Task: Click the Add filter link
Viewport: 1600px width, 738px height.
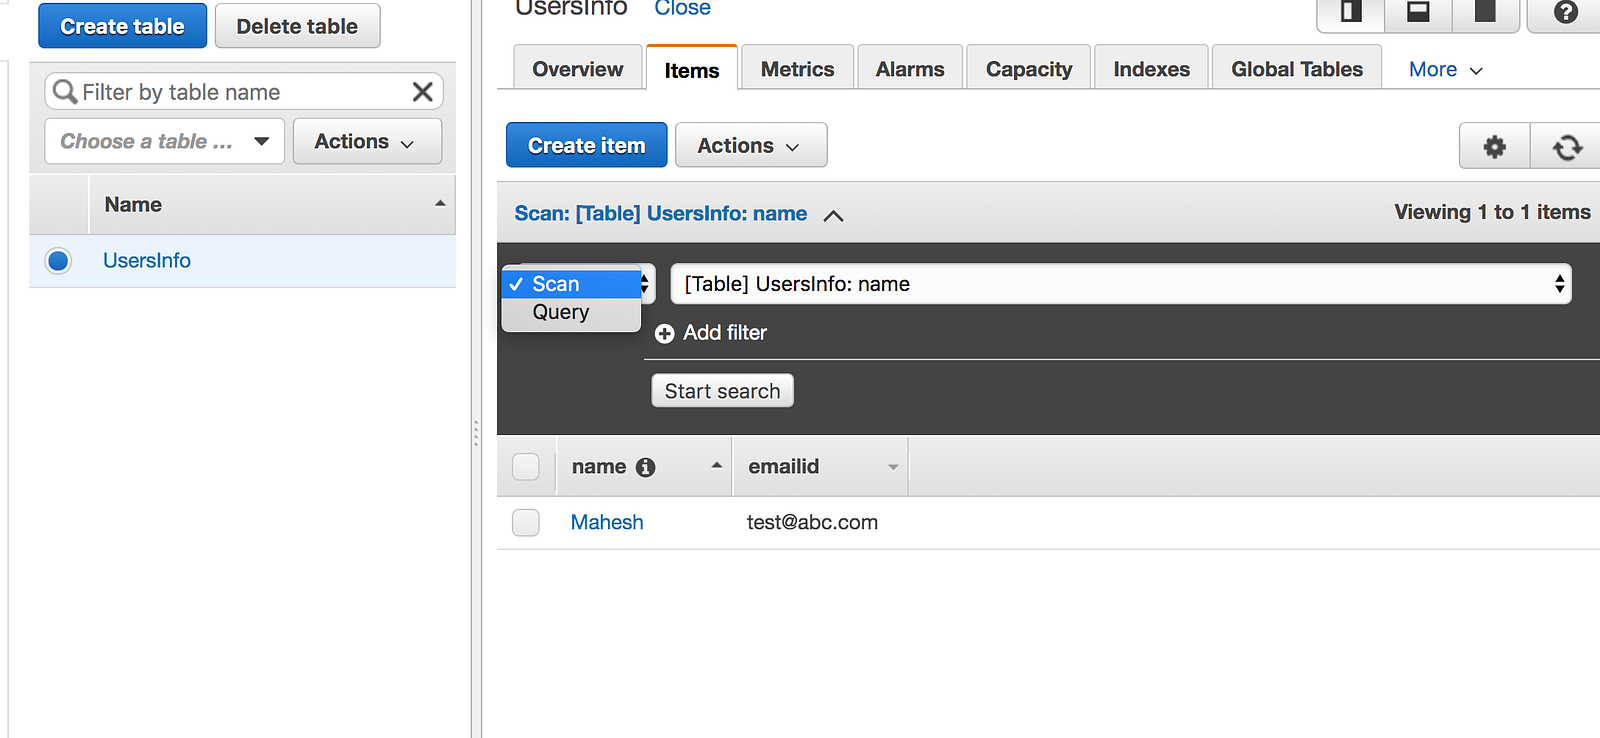Action: point(725,333)
